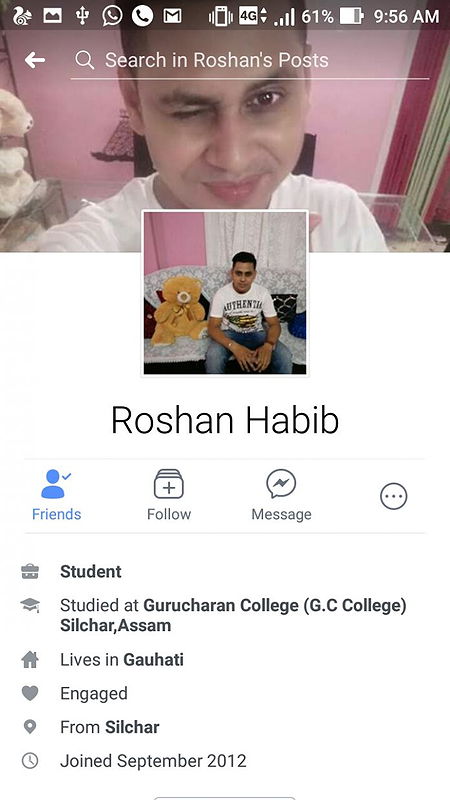Tap the briefcase work icon
The width and height of the screenshot is (450, 800).
click(x=30, y=571)
